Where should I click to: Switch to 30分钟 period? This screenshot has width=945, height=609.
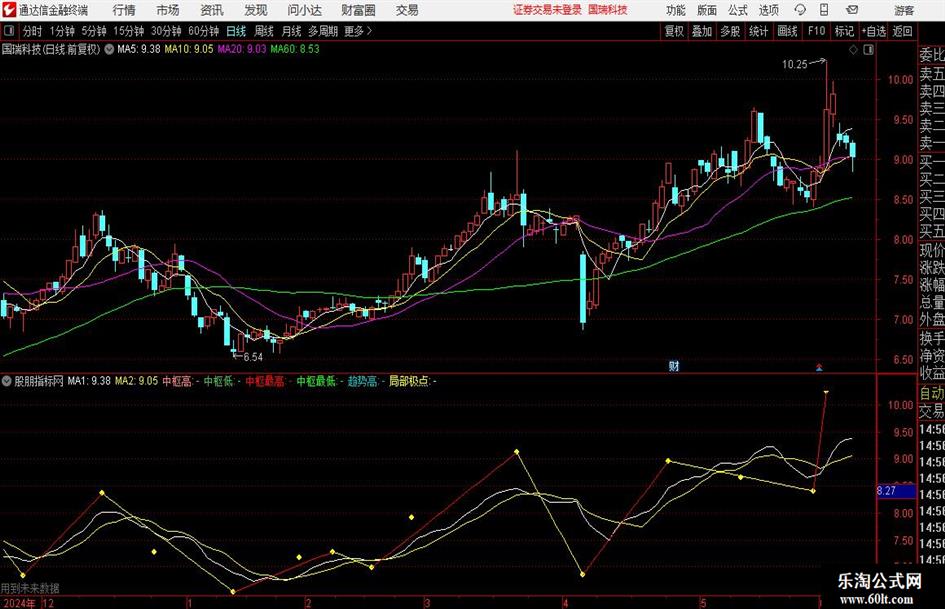[166, 31]
